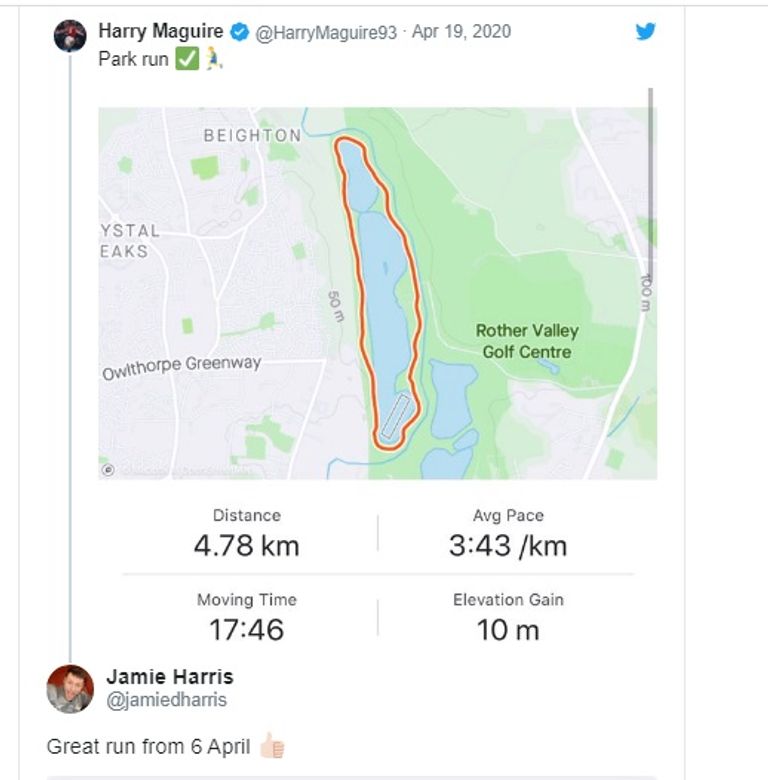
Task: Click the runner emoji after Park run
Action: coord(213,59)
